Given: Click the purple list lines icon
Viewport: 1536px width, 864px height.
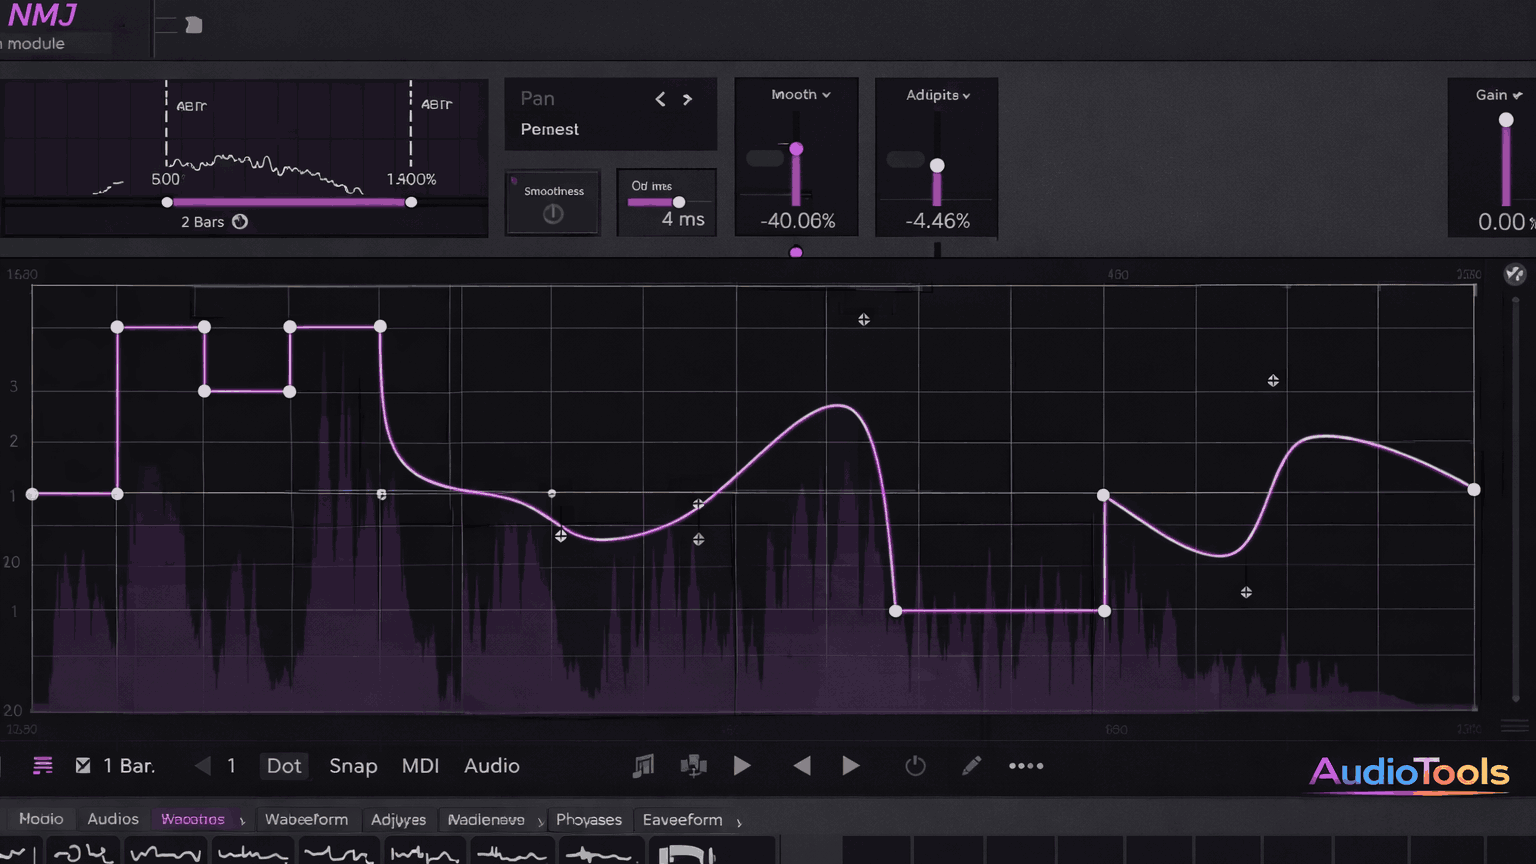Looking at the screenshot, I should point(42,766).
